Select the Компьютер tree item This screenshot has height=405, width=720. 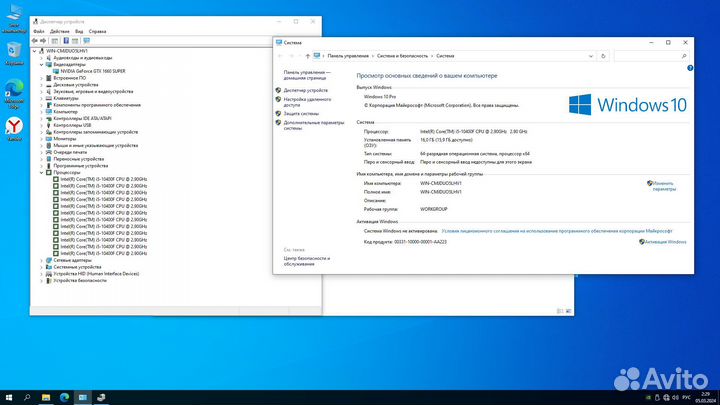(x=65, y=112)
